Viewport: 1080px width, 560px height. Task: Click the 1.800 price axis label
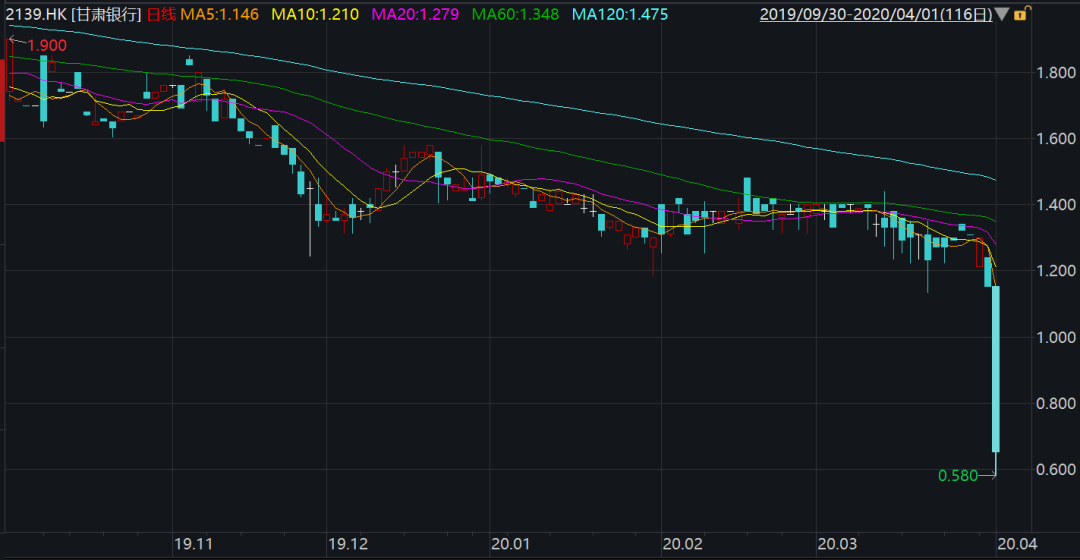[1056, 72]
